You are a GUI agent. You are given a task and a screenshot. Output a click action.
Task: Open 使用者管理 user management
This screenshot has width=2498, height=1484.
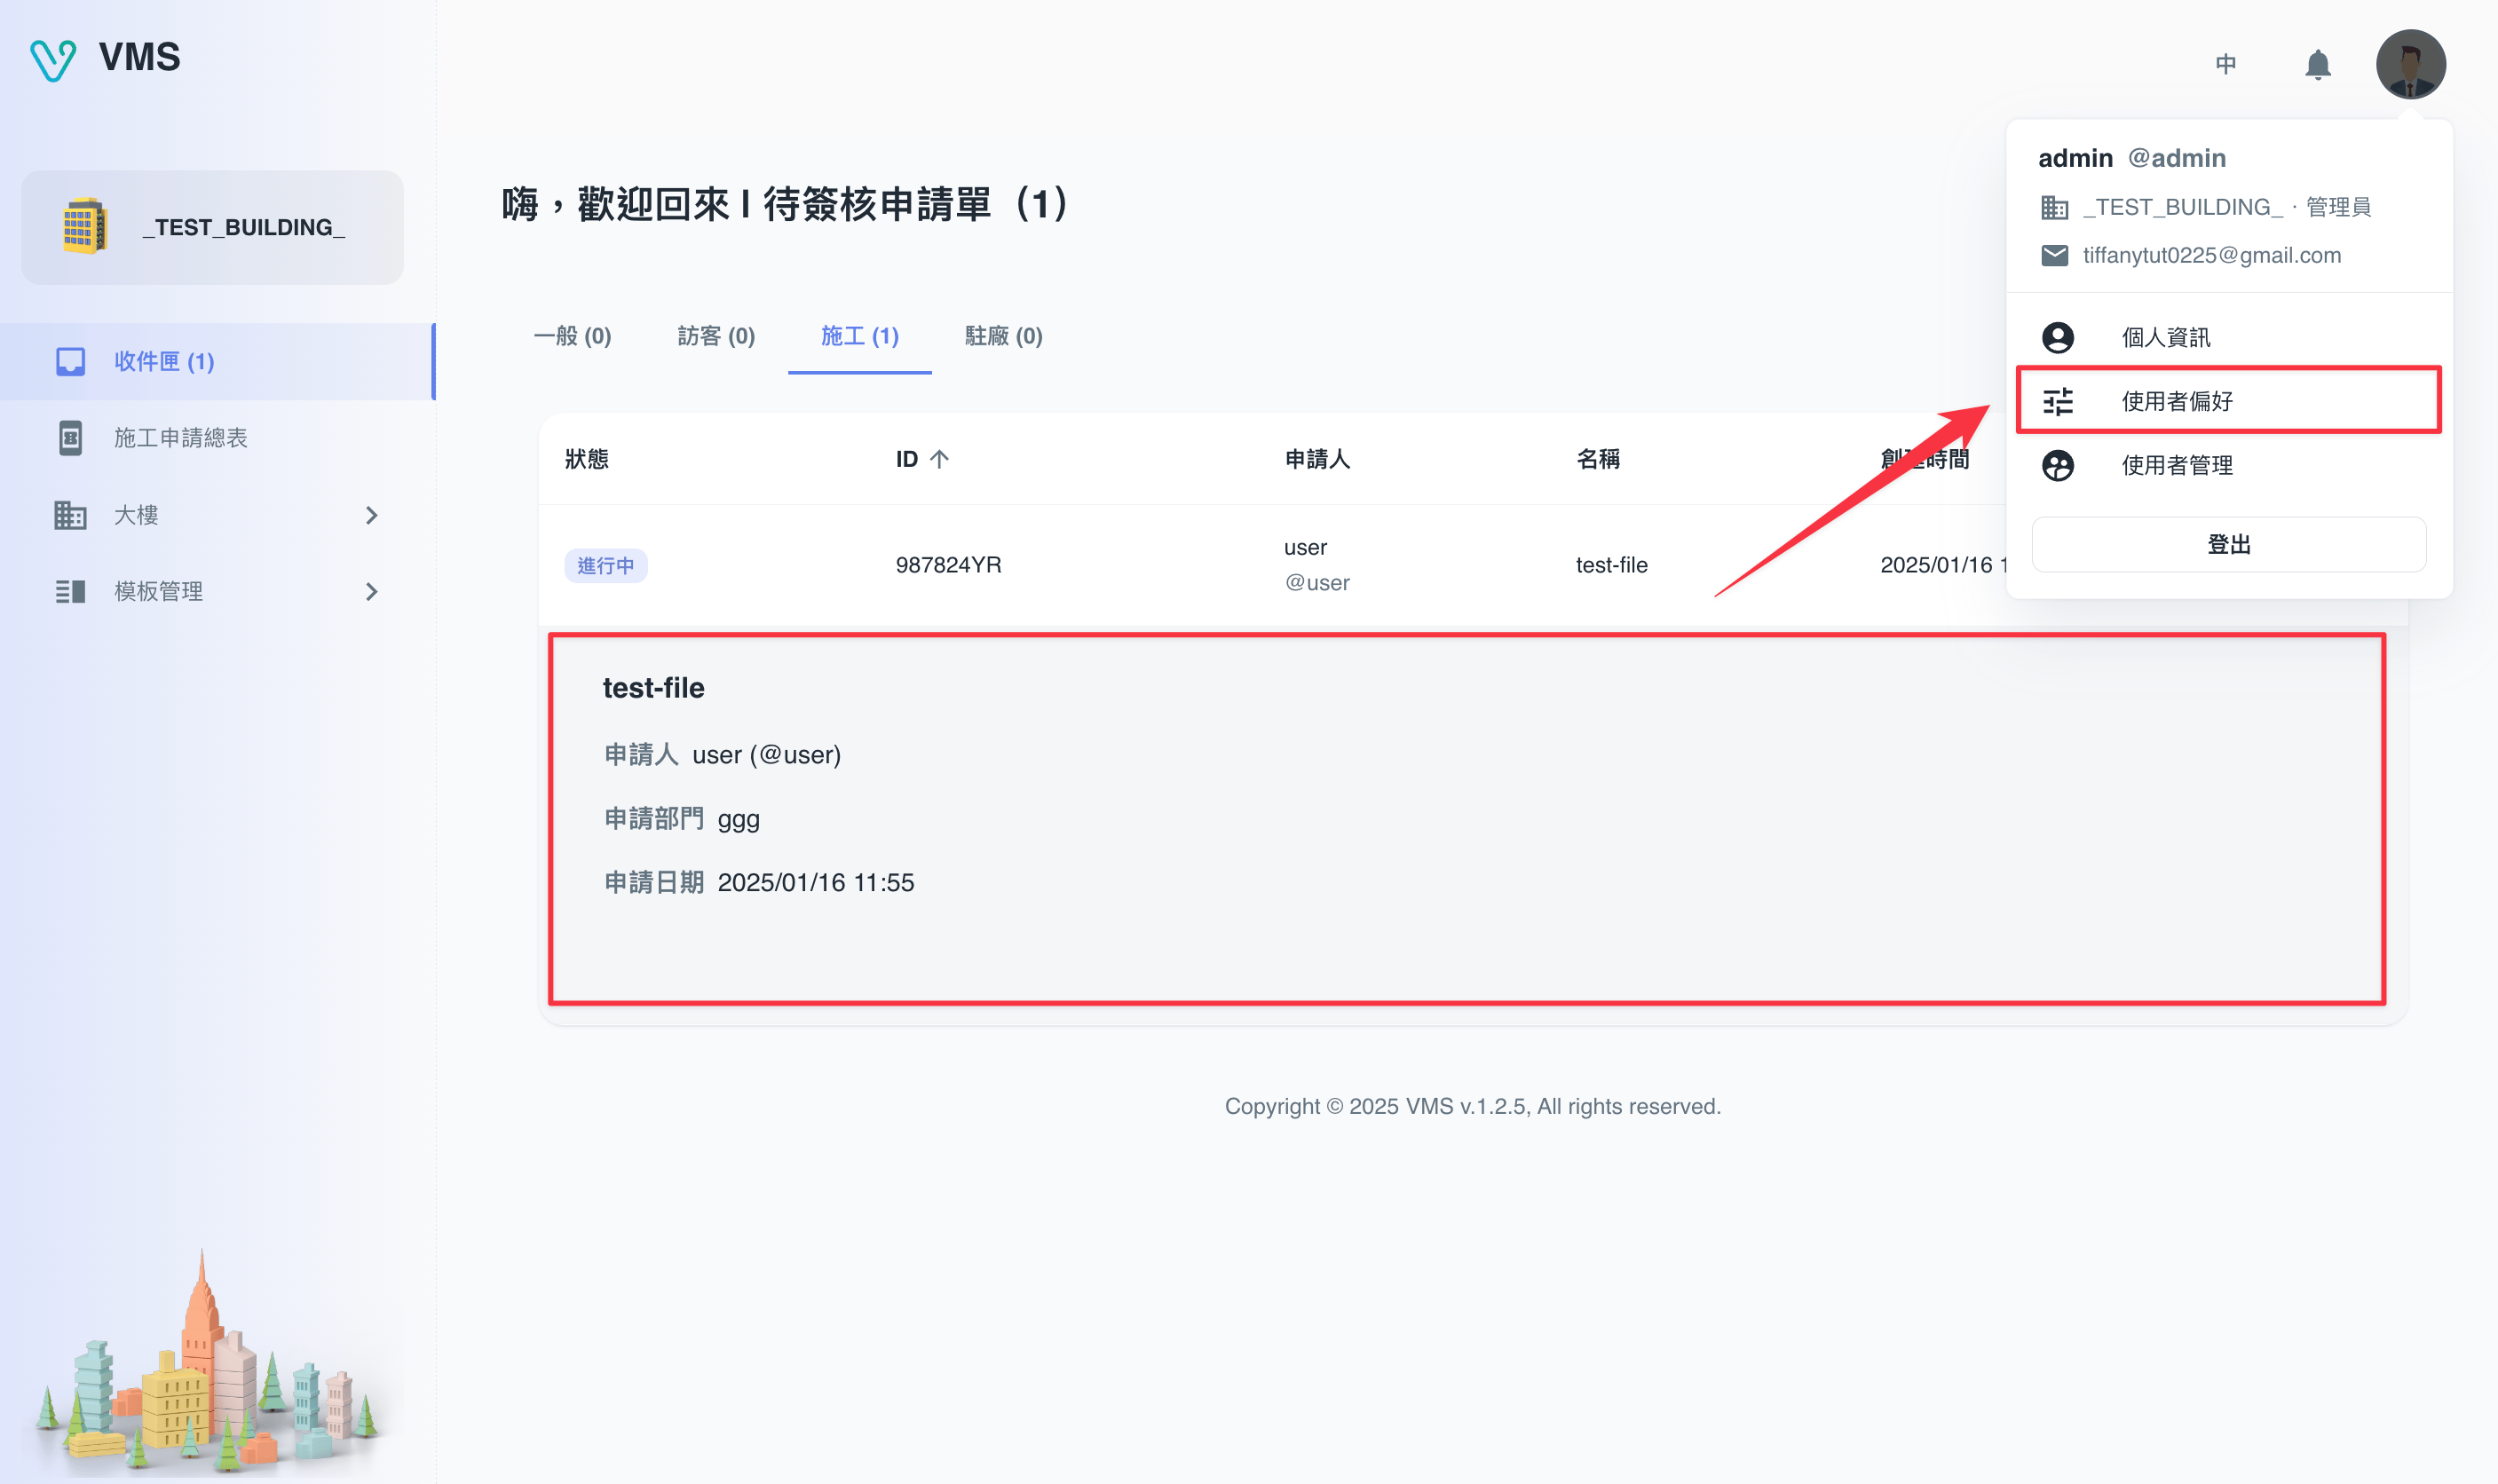(x=2177, y=466)
